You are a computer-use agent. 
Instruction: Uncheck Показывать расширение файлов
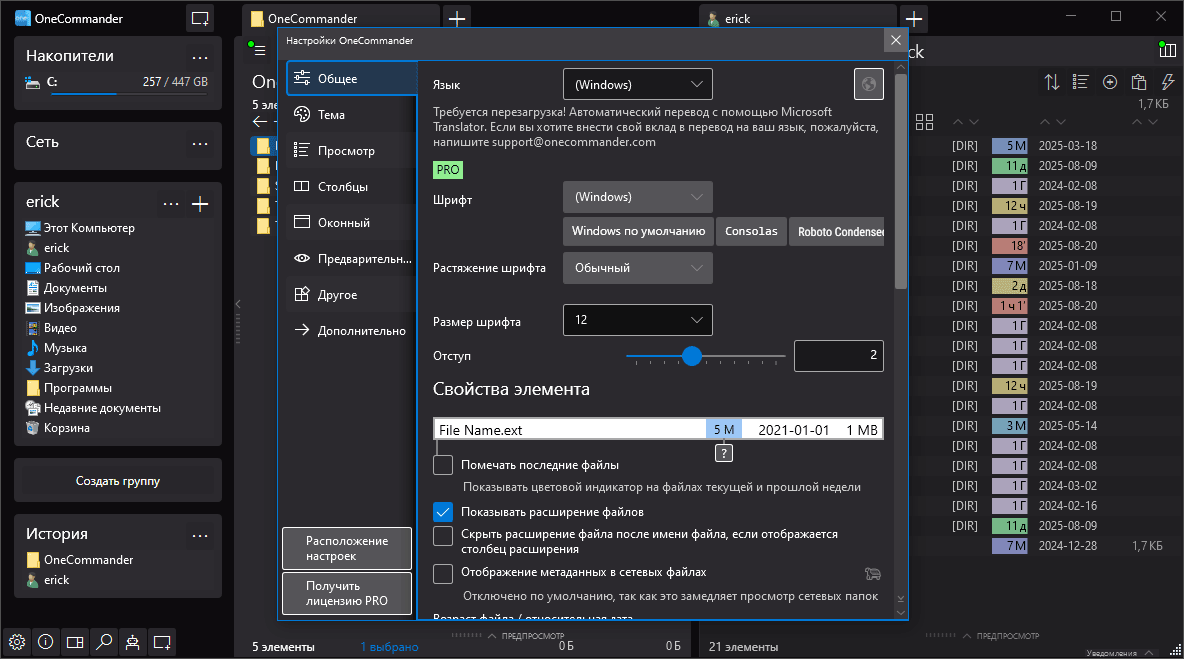[x=442, y=512]
